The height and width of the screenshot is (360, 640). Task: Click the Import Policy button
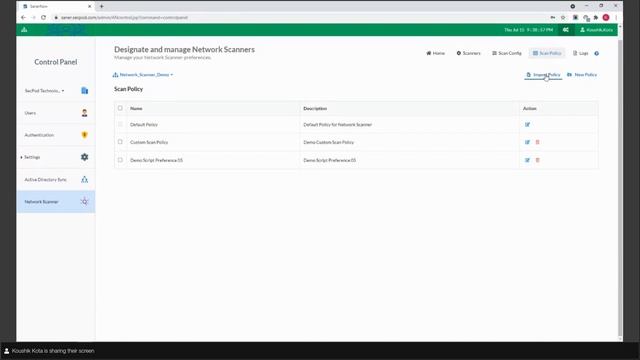[543, 75]
